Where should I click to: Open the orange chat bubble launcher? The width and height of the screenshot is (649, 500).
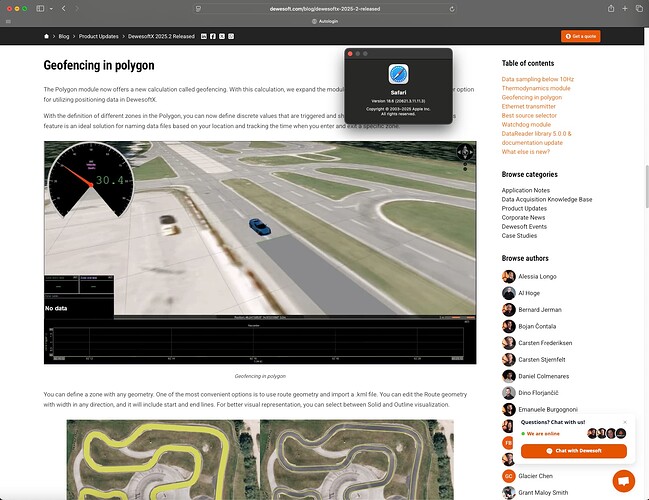(623, 481)
